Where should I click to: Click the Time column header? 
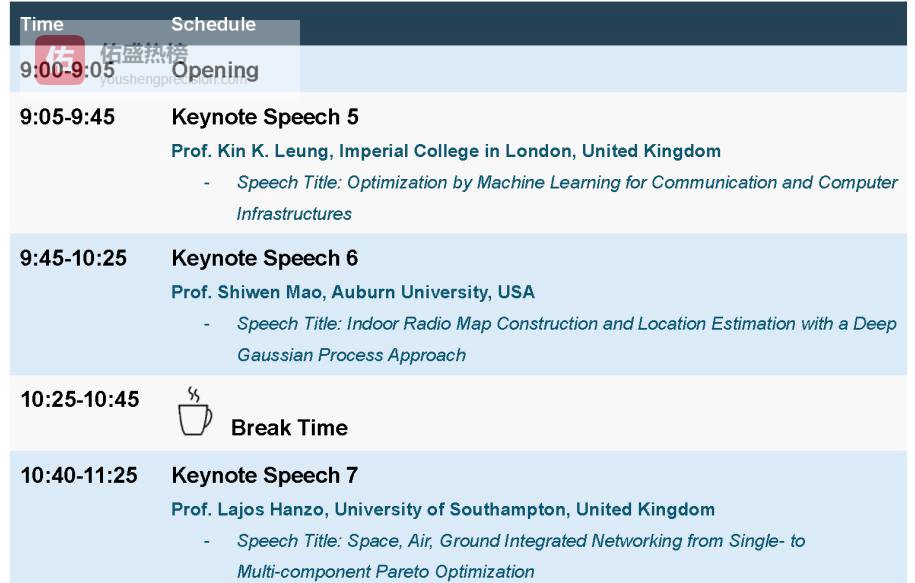tap(41, 24)
